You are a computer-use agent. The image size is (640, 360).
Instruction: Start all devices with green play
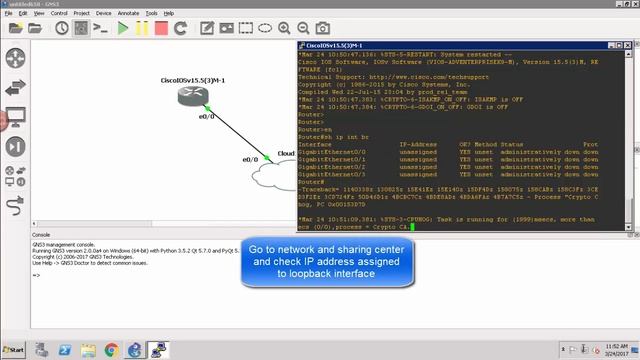click(x=122, y=28)
